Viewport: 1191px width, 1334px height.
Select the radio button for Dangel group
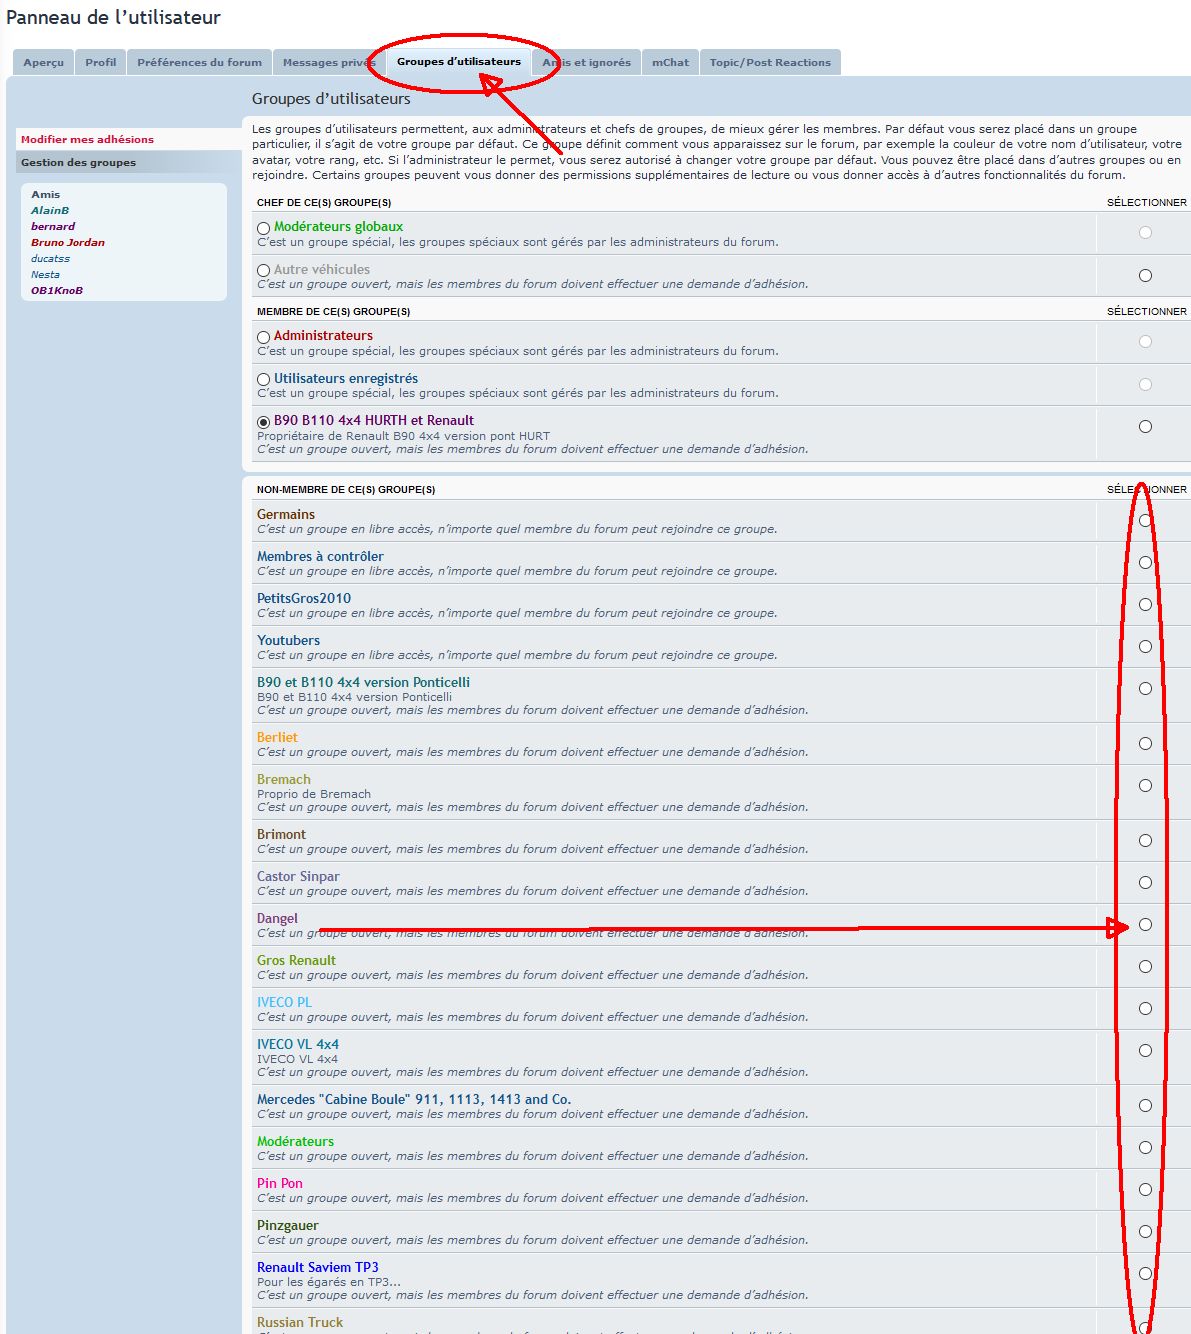click(x=1145, y=925)
